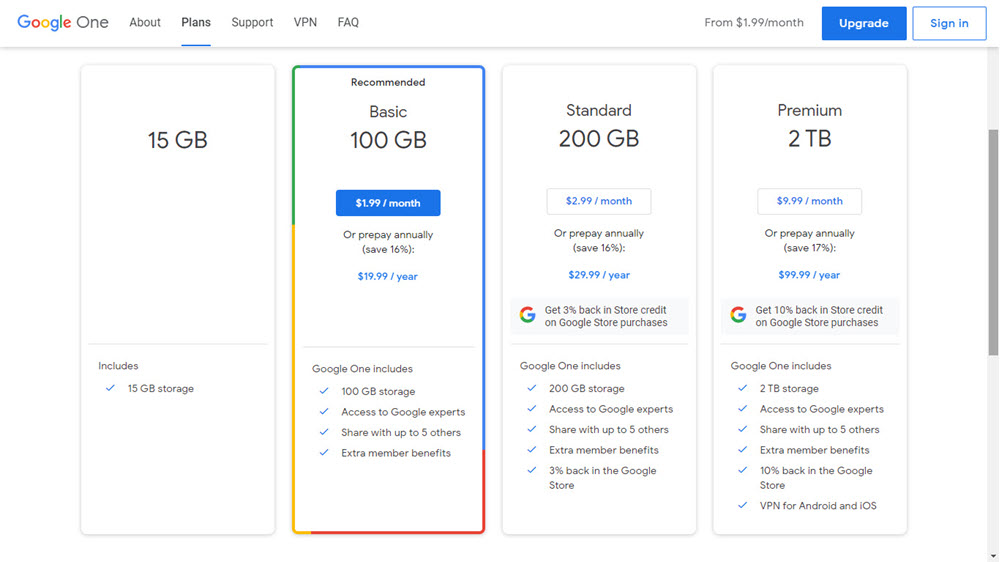Click the Google One logo
Screen dimensions: 1000x562
tap(62, 22)
